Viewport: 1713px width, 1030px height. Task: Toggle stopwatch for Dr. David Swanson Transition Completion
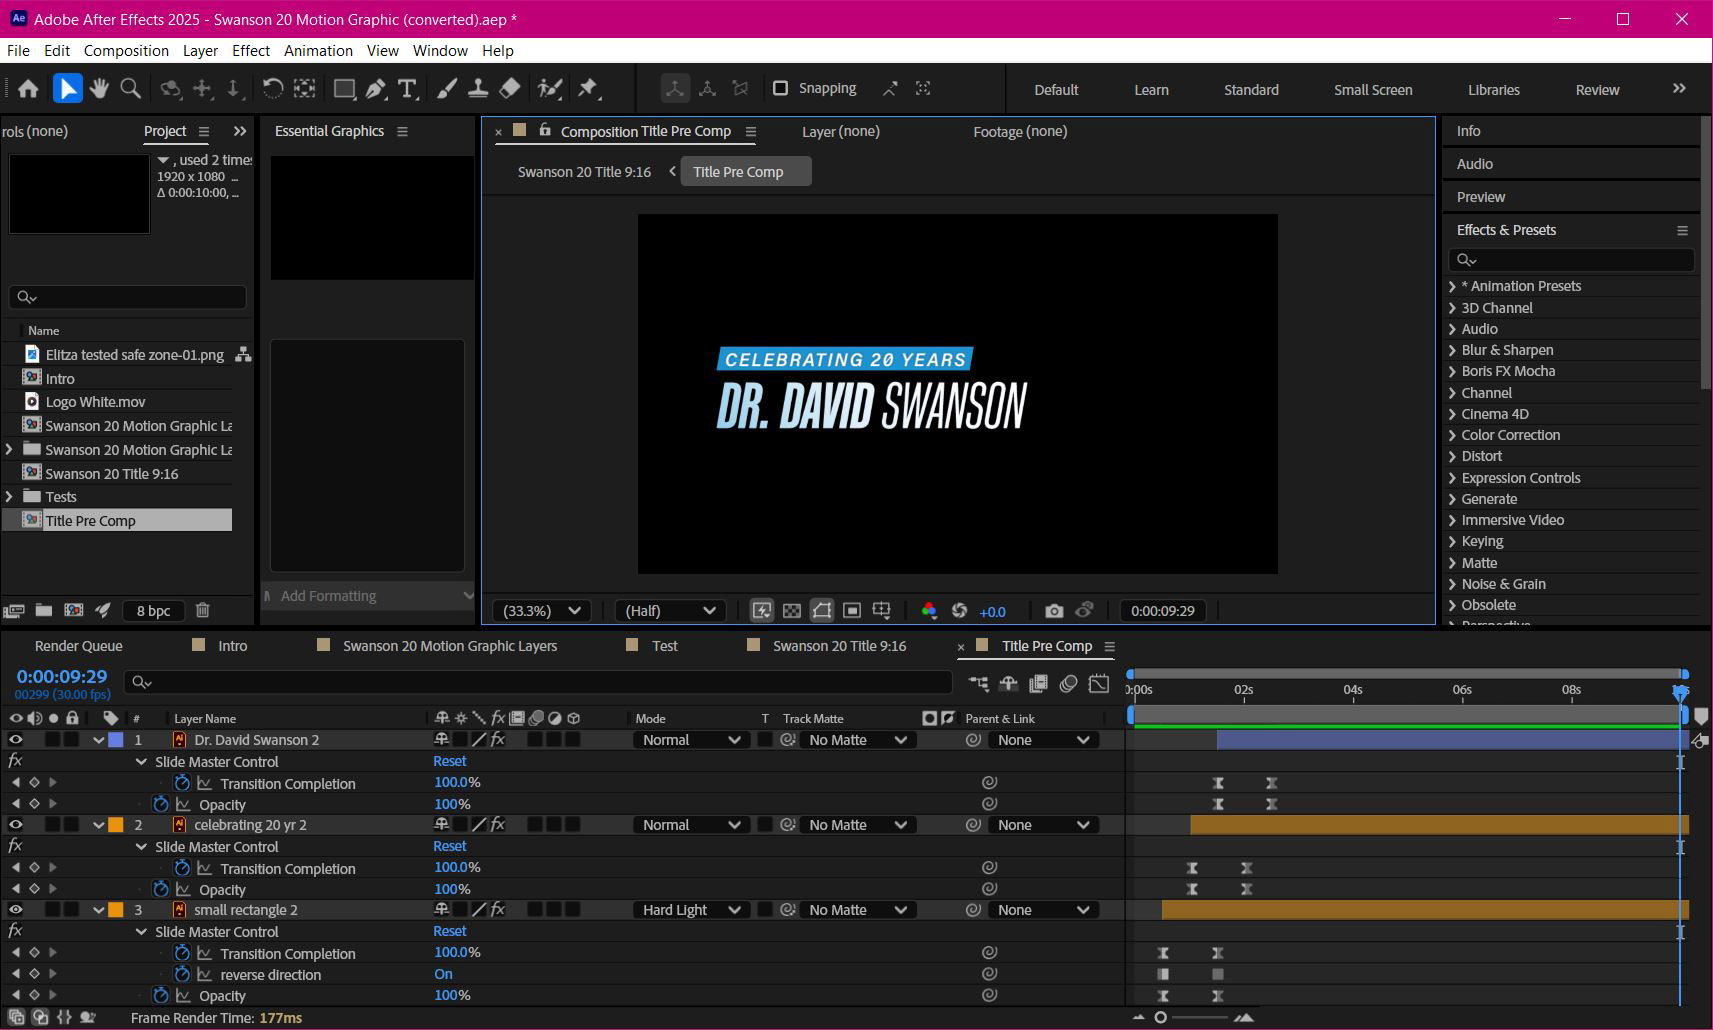pyautogui.click(x=182, y=783)
